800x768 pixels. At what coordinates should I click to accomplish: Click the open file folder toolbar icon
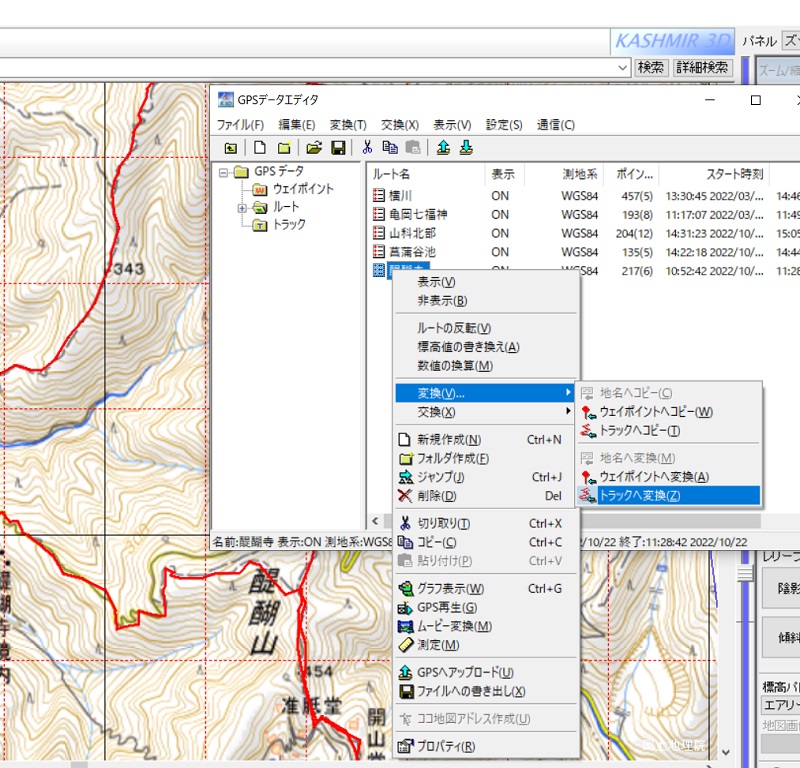pyautogui.click(x=314, y=148)
